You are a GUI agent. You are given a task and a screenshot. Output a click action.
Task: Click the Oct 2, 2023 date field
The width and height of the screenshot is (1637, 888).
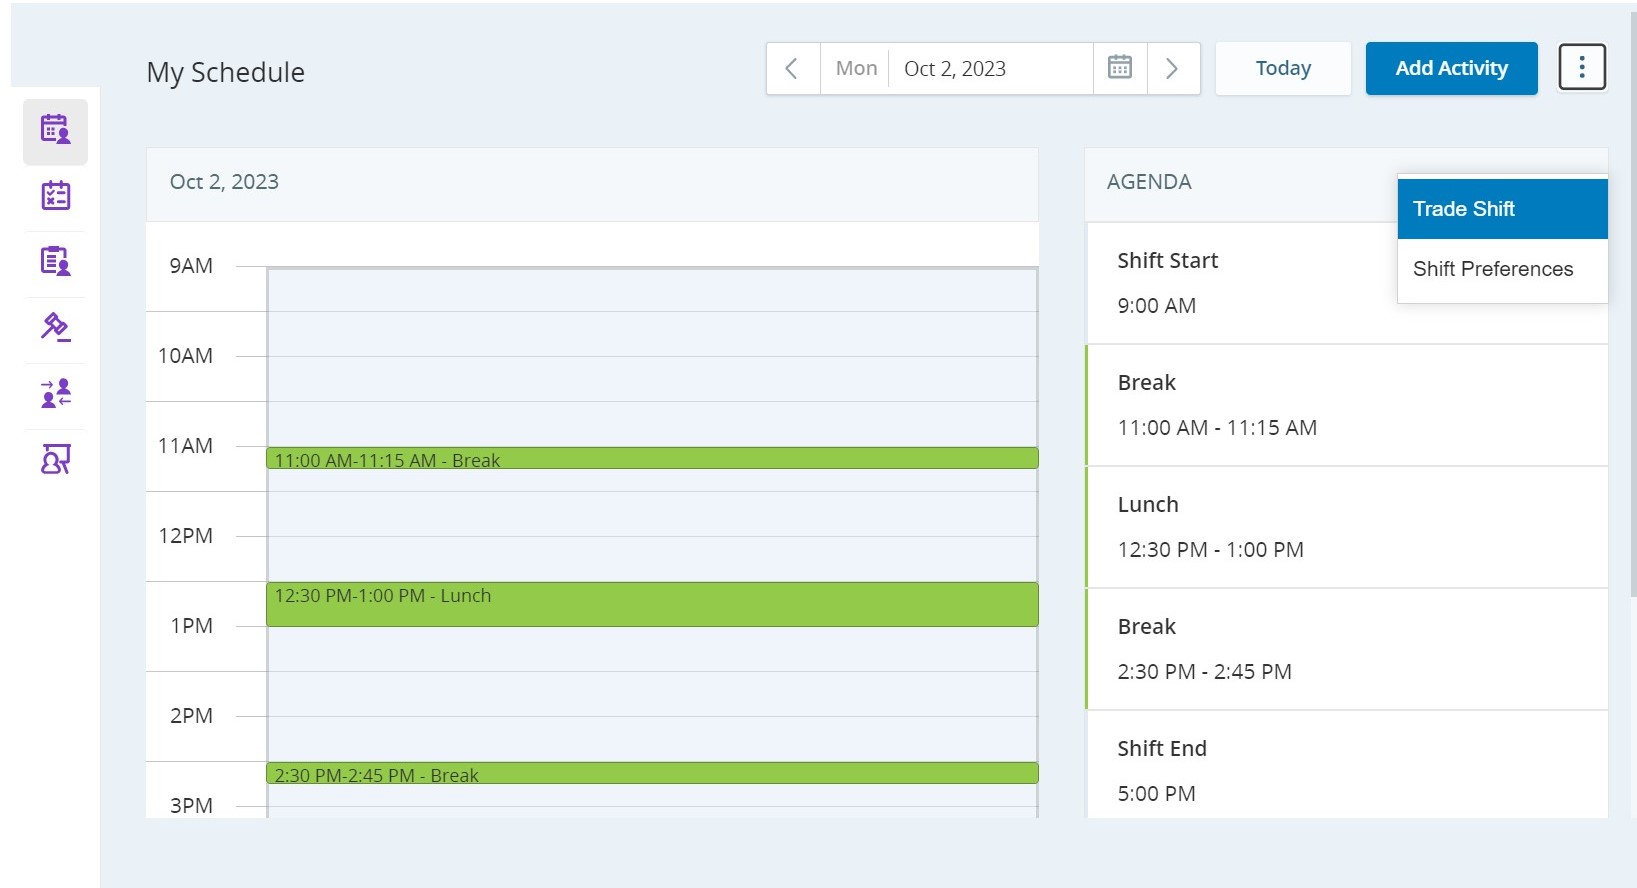(990, 68)
